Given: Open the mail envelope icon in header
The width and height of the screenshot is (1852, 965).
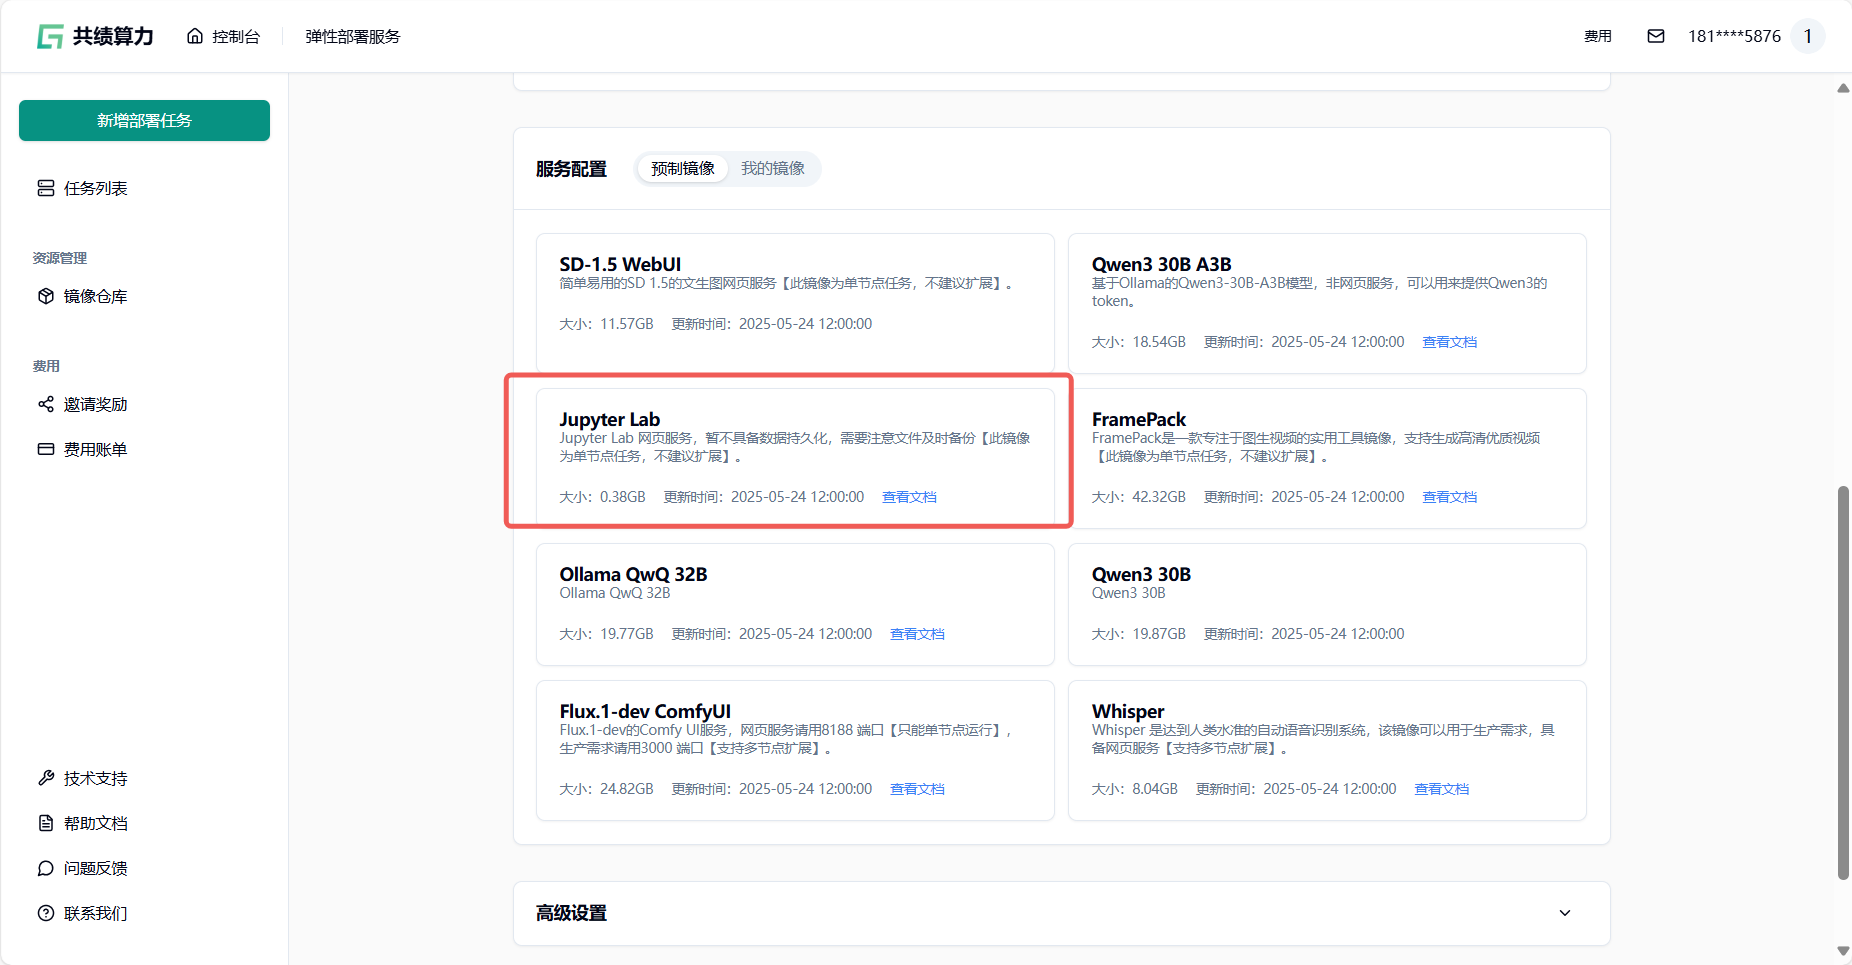Looking at the screenshot, I should point(1656,36).
